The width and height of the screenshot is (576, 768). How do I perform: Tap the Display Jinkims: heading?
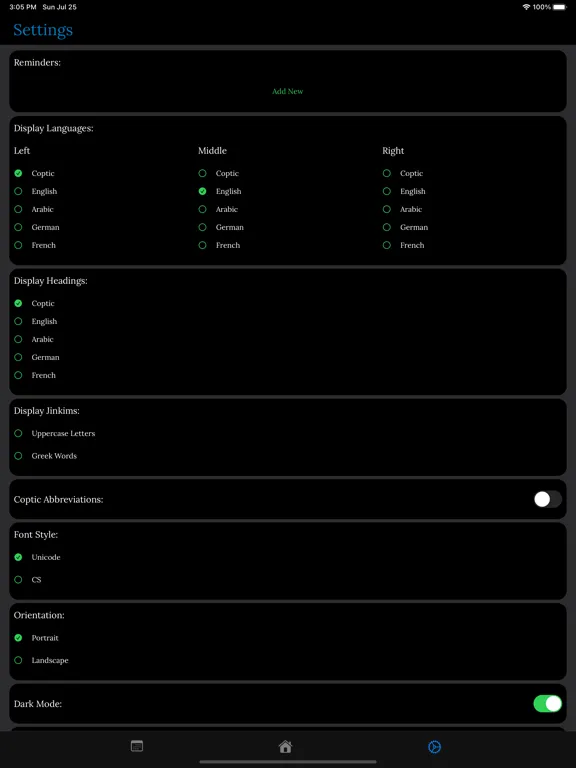point(47,411)
